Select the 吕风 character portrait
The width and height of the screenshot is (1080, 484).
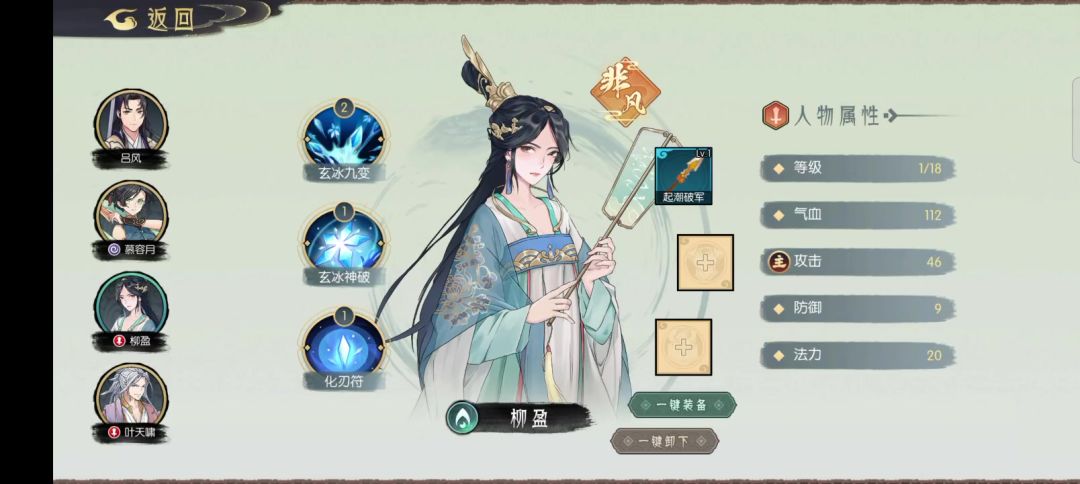click(x=131, y=127)
